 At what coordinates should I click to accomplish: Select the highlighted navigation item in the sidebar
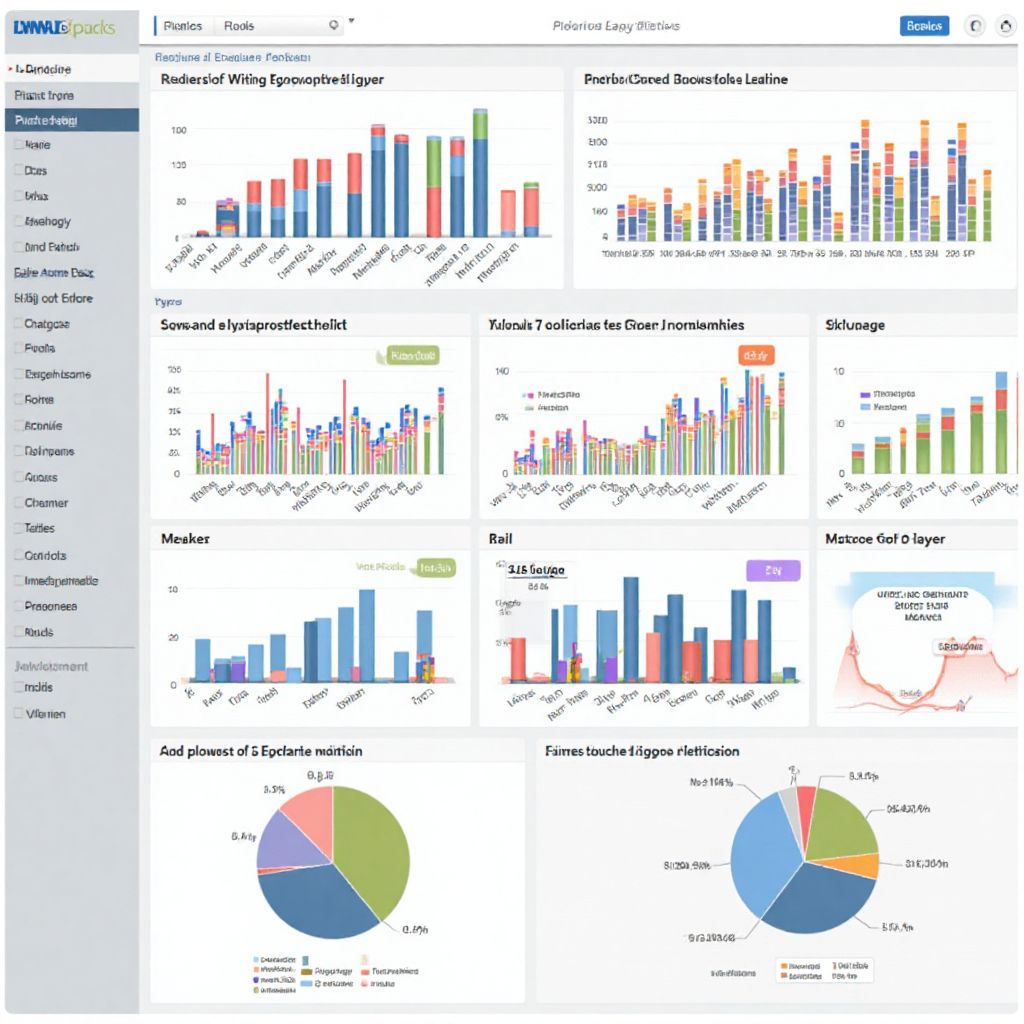coord(70,120)
